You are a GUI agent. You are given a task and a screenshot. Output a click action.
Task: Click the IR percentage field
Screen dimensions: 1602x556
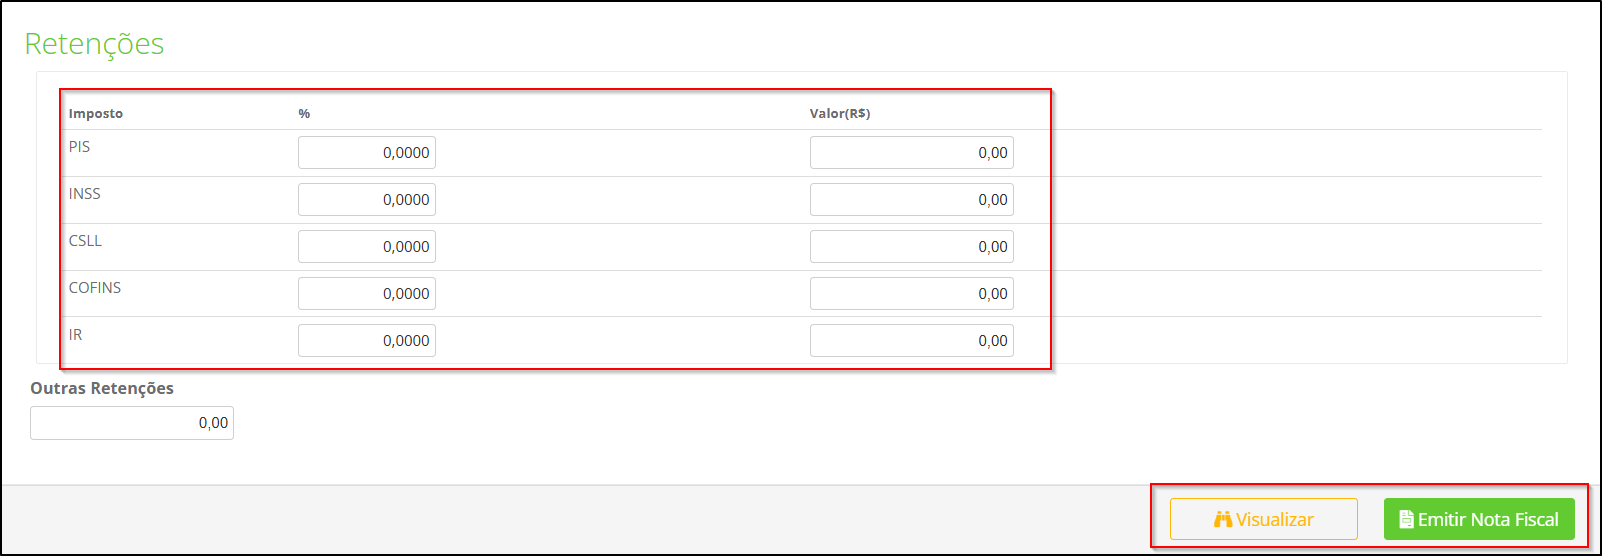click(x=367, y=341)
